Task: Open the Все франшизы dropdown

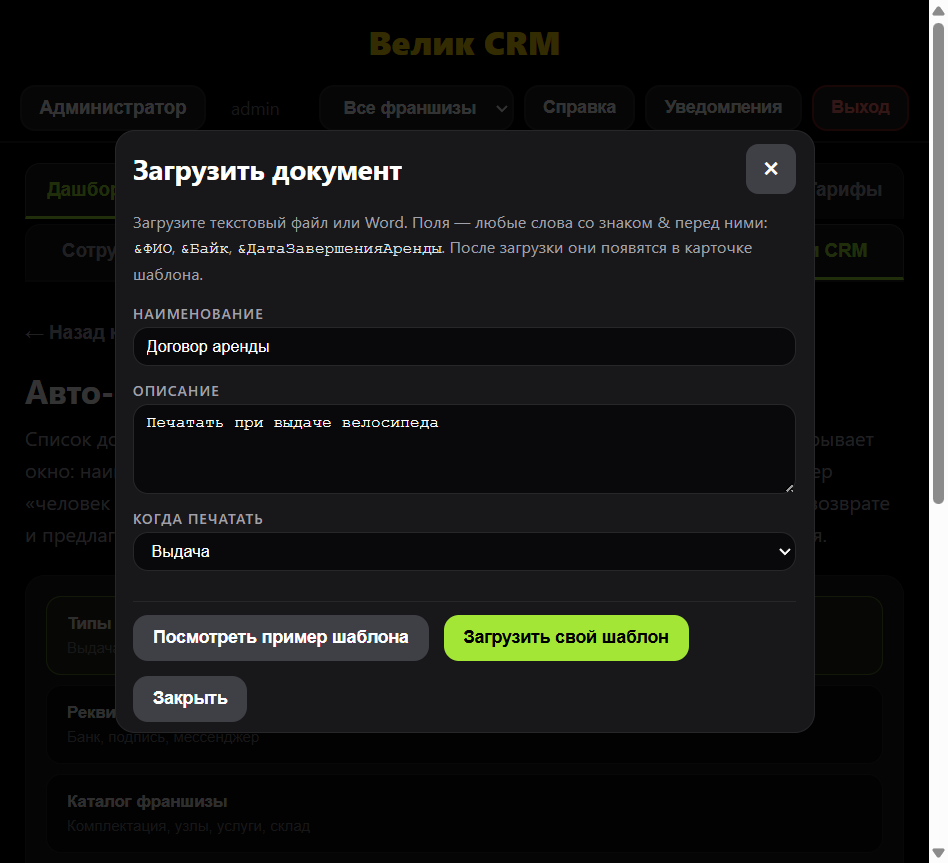Action: 416,108
